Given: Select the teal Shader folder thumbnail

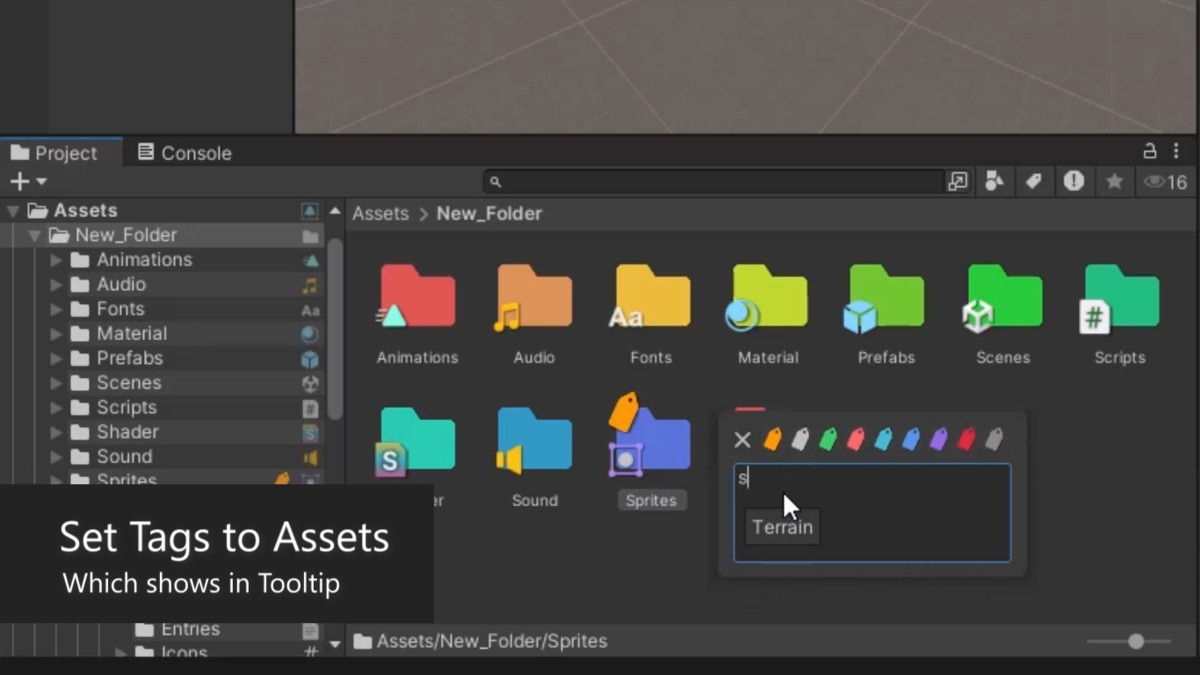Looking at the screenshot, I should (417, 441).
